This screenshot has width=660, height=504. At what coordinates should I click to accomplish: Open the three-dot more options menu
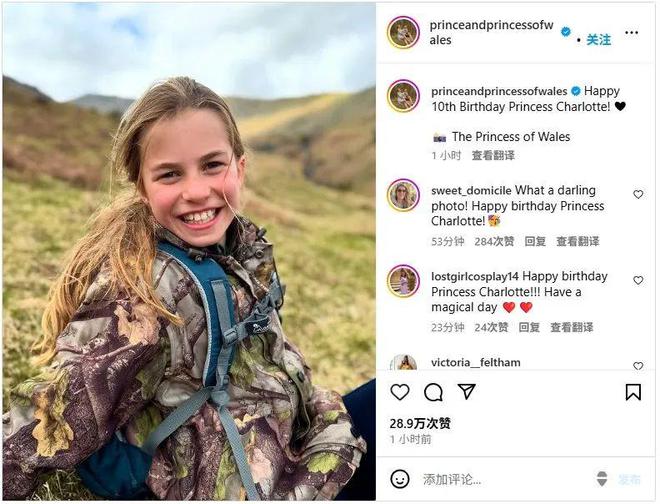pyautogui.click(x=631, y=33)
